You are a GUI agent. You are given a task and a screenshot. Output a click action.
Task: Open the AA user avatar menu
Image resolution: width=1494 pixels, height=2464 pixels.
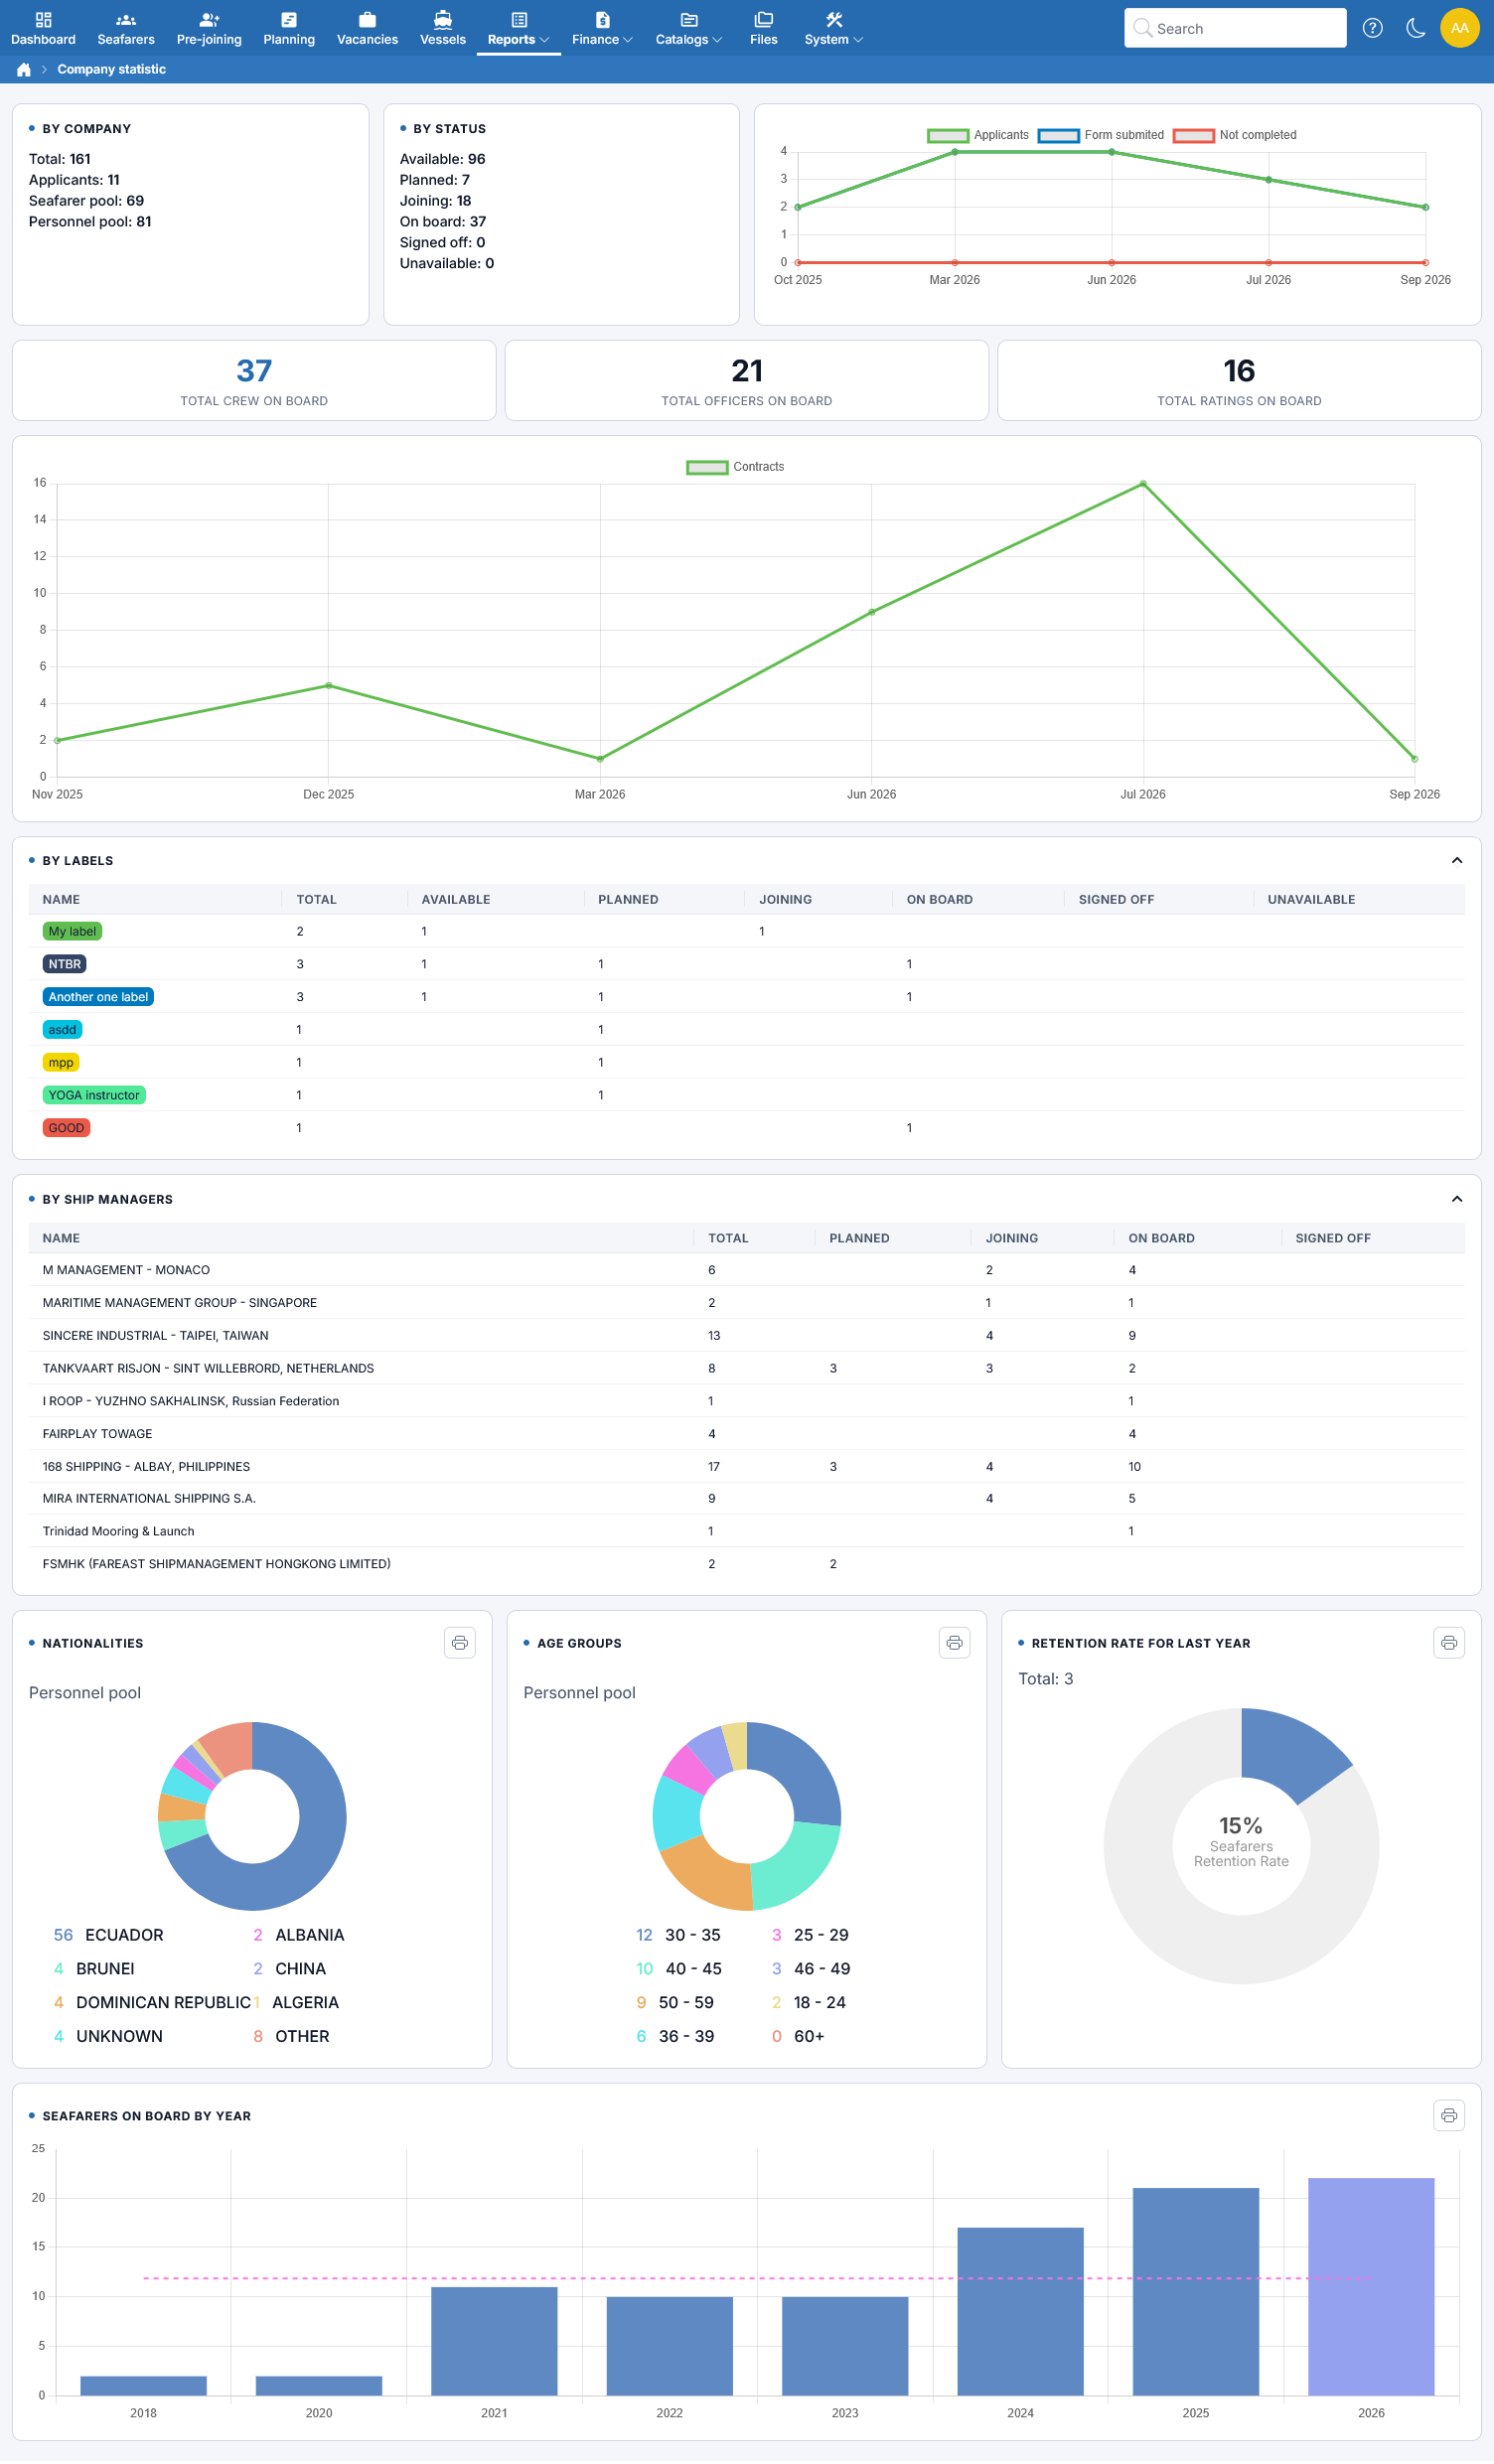pos(1459,28)
